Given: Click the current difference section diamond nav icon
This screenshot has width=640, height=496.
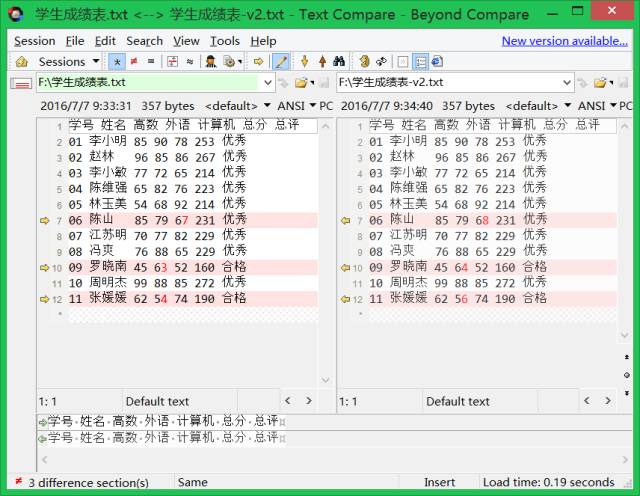Looking at the screenshot, I should click(627, 375).
